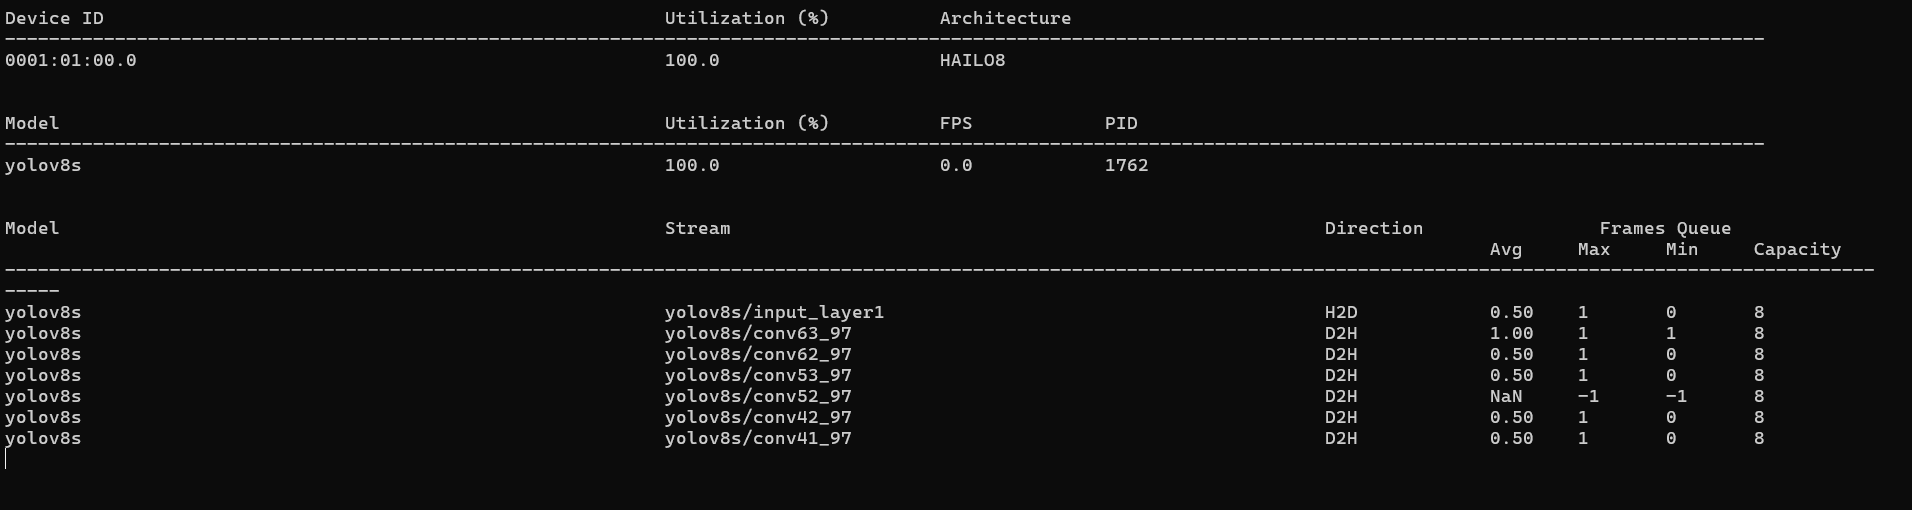Select the yolov8s/input_layer1 stream name
This screenshot has height=510, width=1912.
[774, 312]
